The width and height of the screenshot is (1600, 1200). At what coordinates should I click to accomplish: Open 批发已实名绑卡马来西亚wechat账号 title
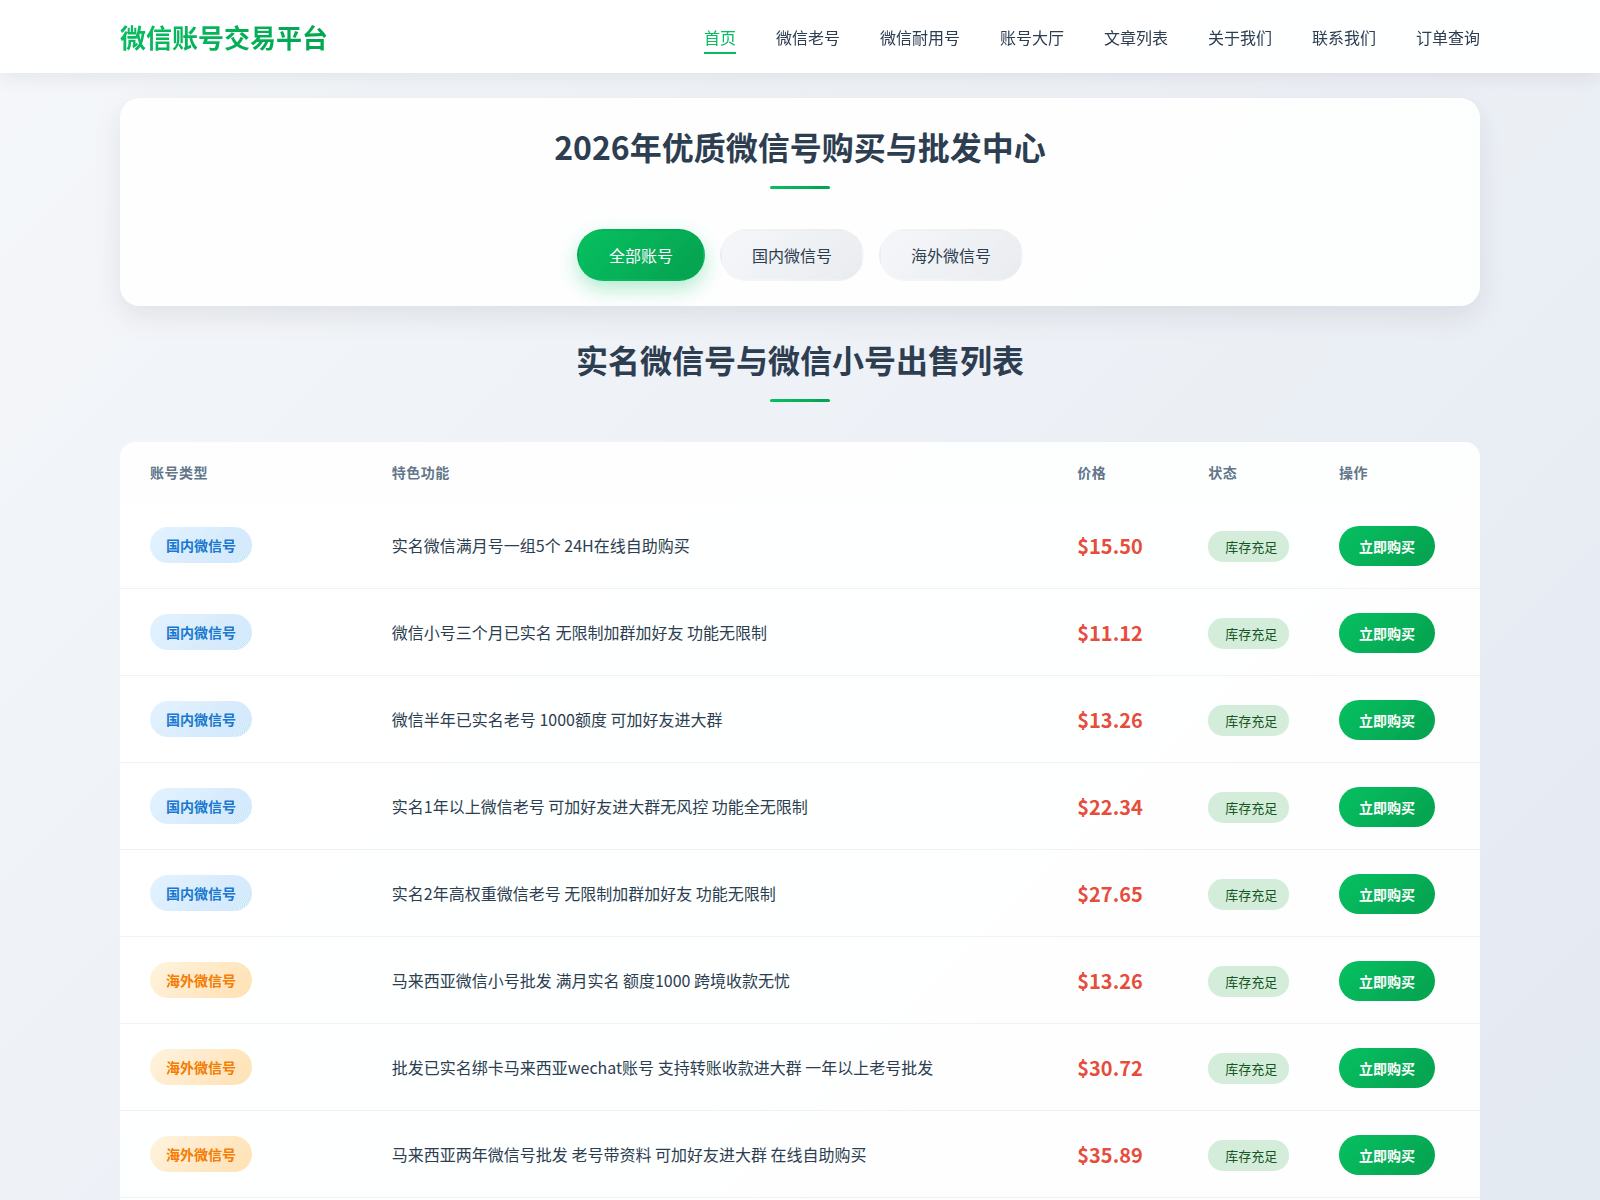(662, 1068)
